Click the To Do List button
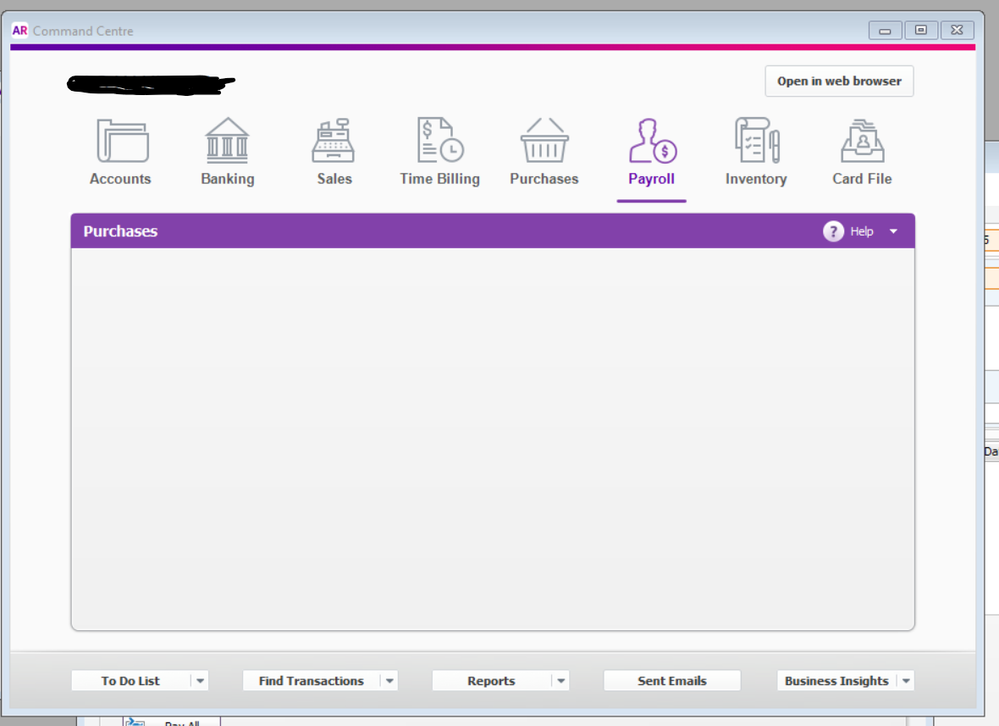 (x=130, y=681)
